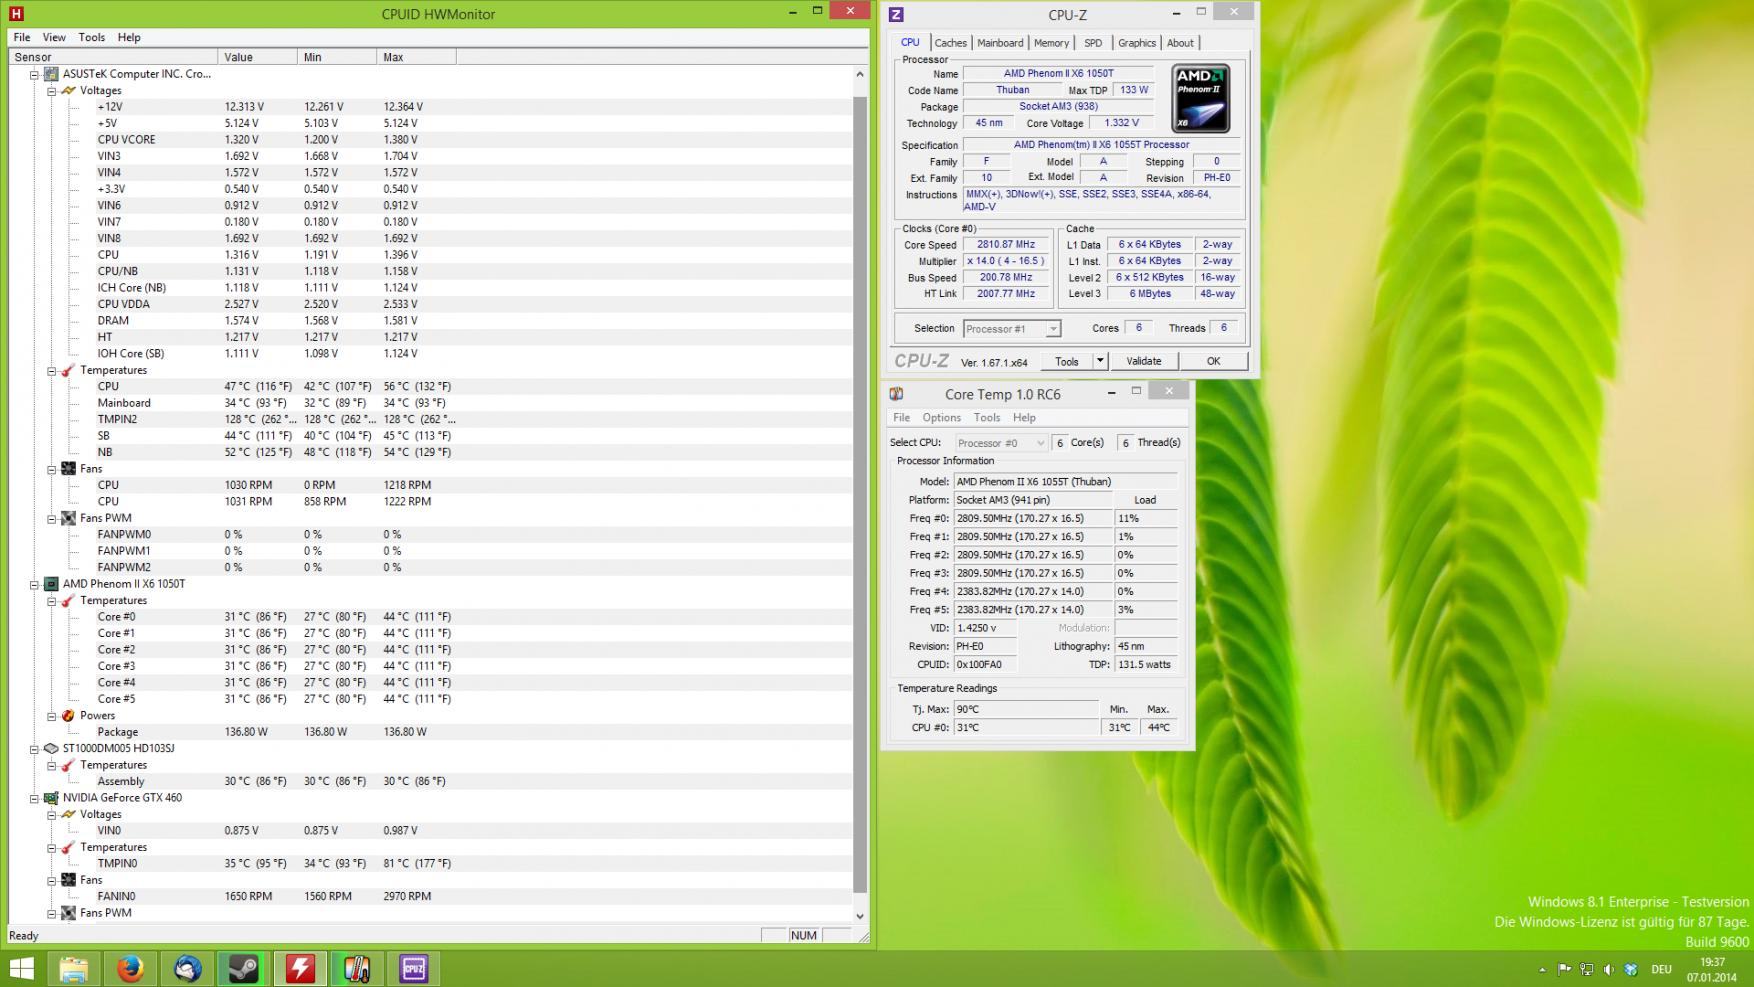This screenshot has height=987, width=1754.
Task: Click the HWMonitor title bar app icon
Action: point(16,14)
